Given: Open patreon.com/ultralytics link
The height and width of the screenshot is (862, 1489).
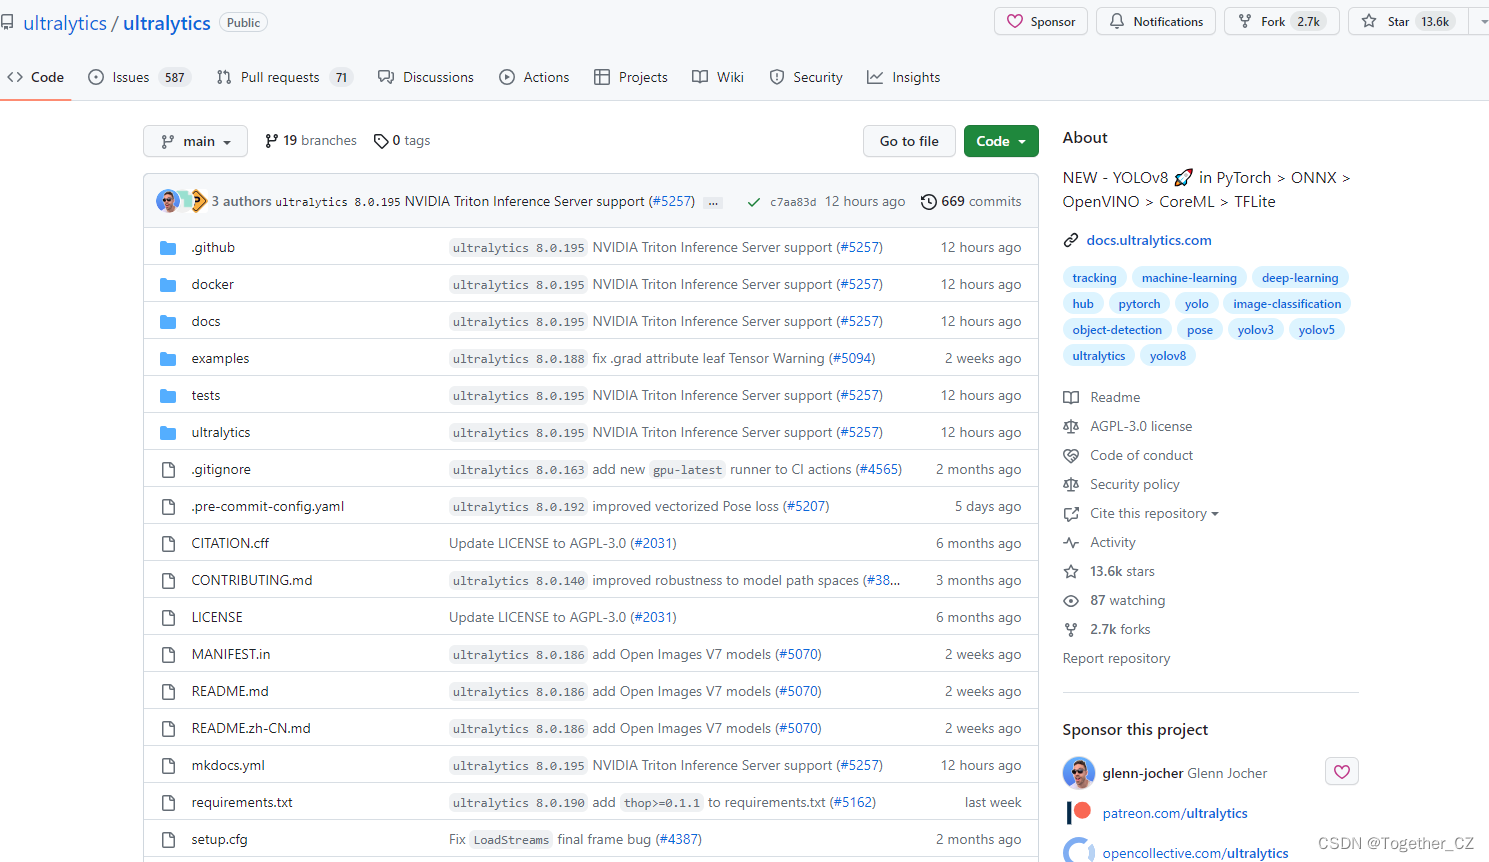Looking at the screenshot, I should [x=1175, y=813].
